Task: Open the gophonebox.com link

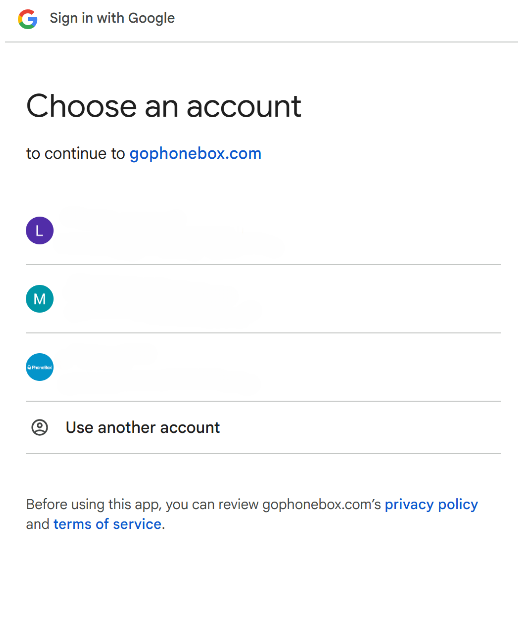Action: tap(196, 154)
